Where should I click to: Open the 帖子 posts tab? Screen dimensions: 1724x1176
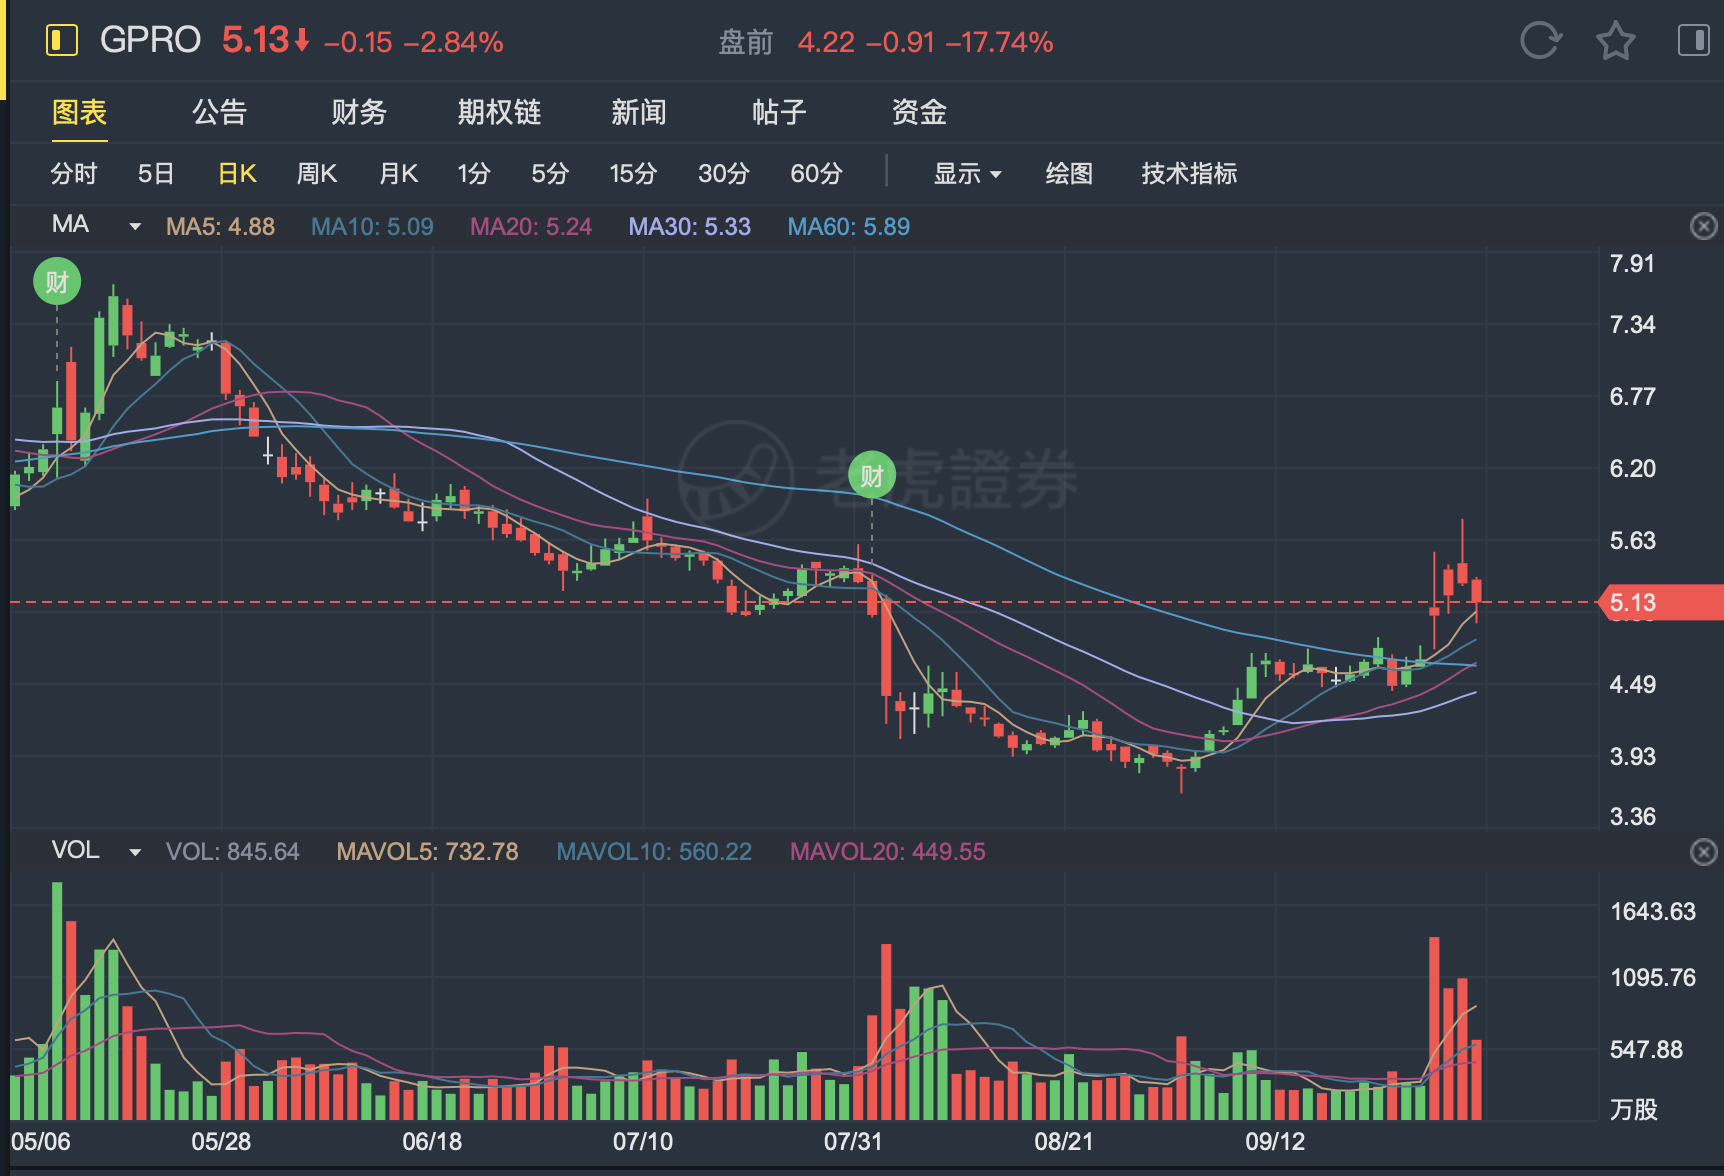(779, 112)
